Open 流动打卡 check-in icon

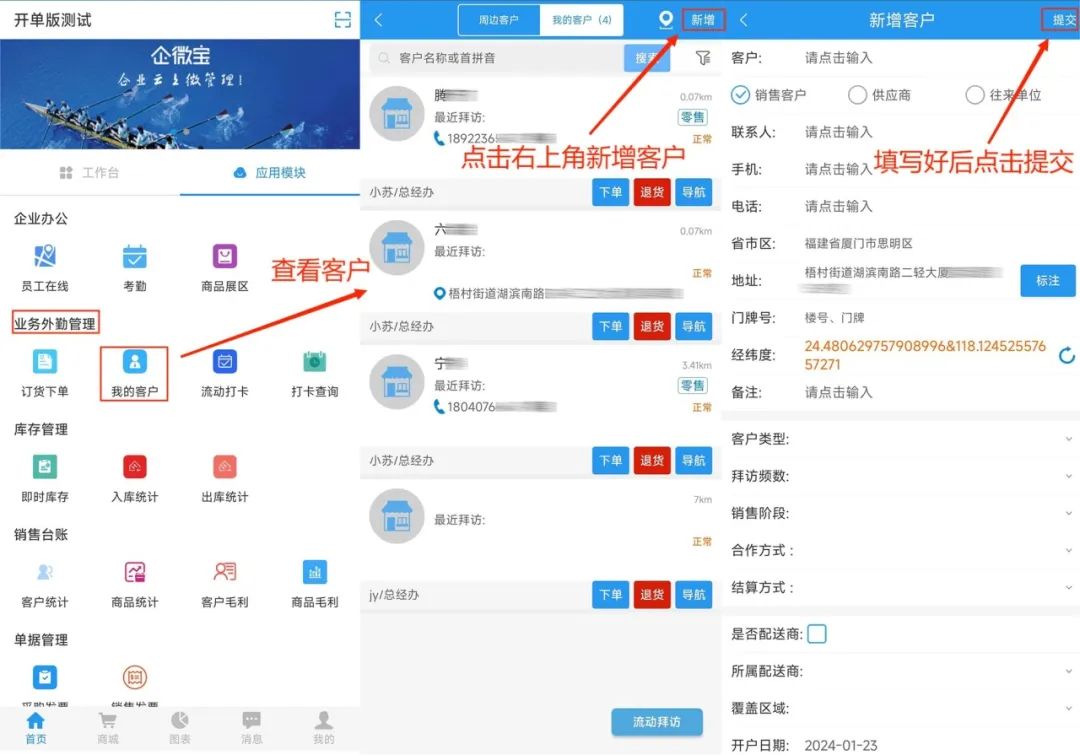click(x=225, y=362)
